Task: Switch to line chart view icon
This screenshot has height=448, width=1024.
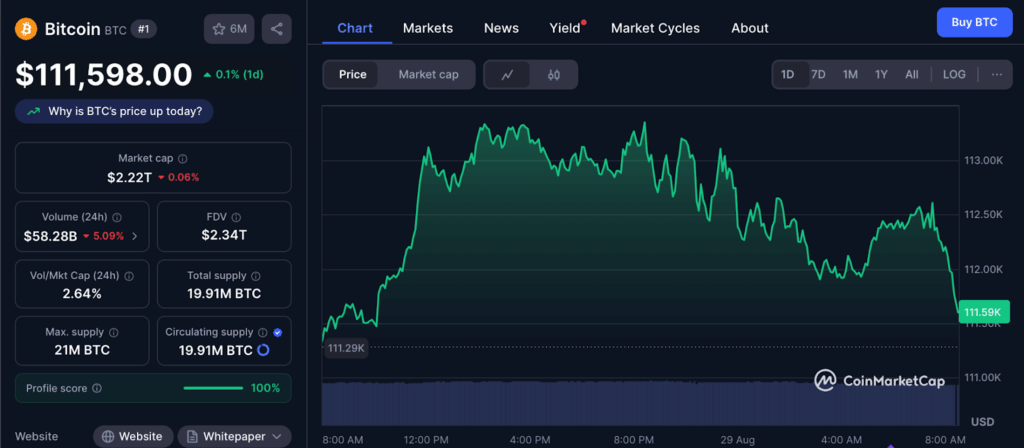Action: 508,74
